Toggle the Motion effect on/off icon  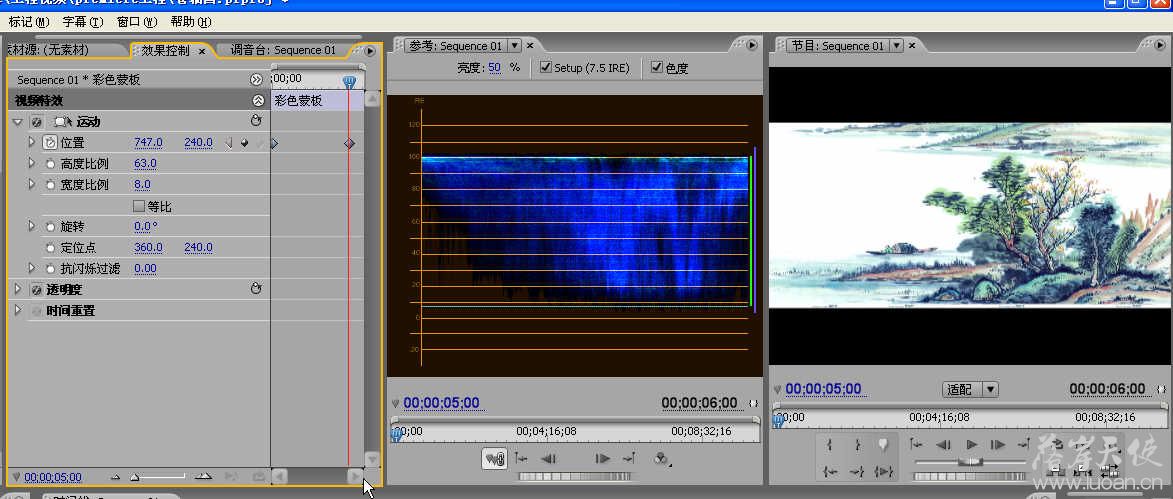tap(35, 121)
